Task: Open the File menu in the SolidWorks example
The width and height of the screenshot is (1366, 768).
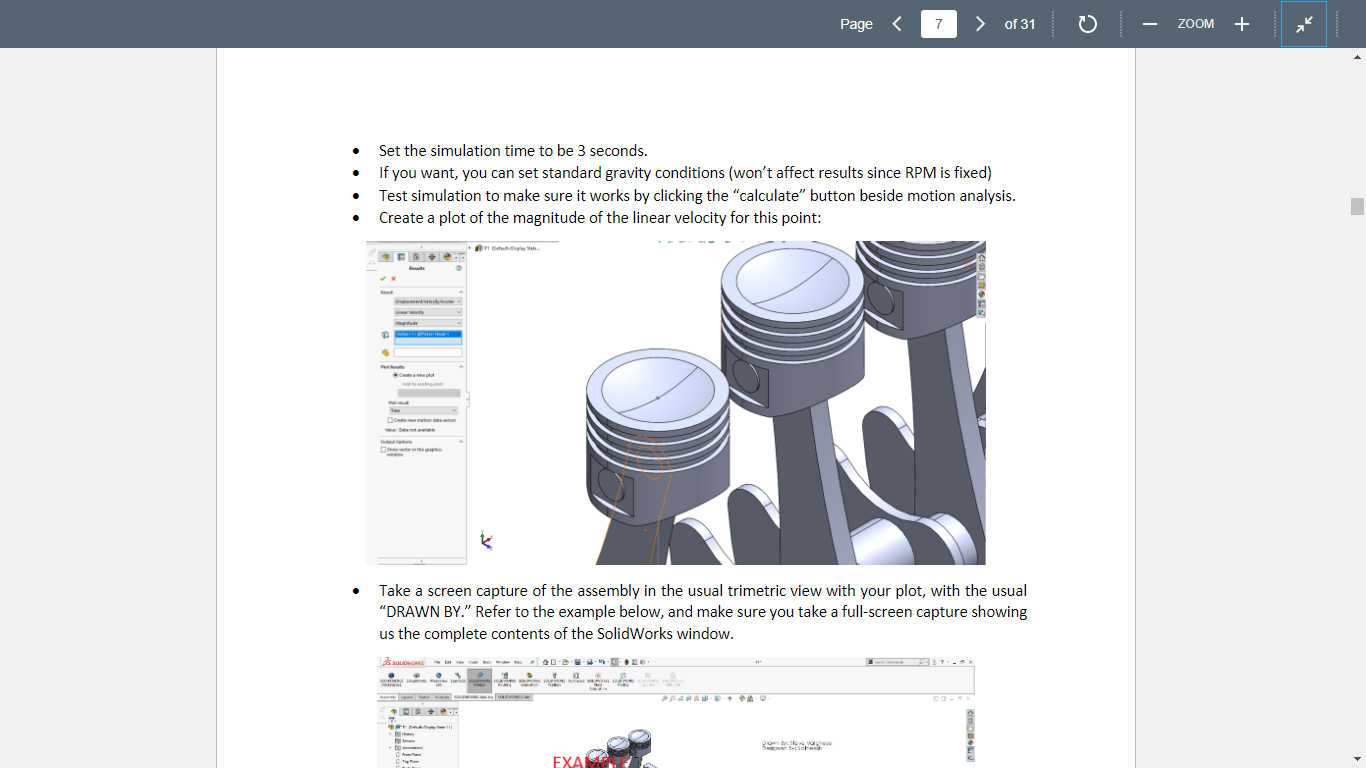Action: point(437,662)
